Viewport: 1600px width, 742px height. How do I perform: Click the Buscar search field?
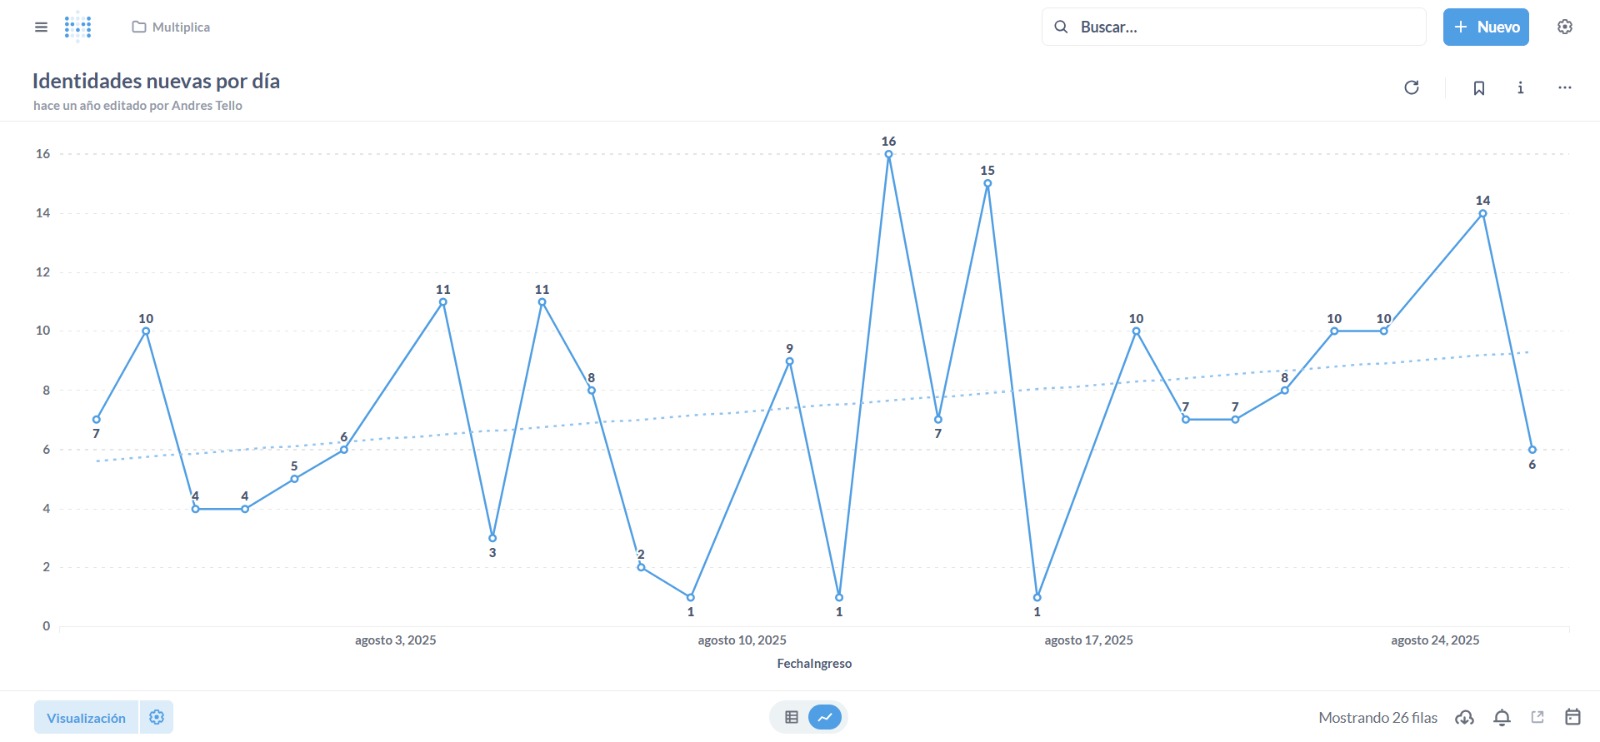[1234, 27]
